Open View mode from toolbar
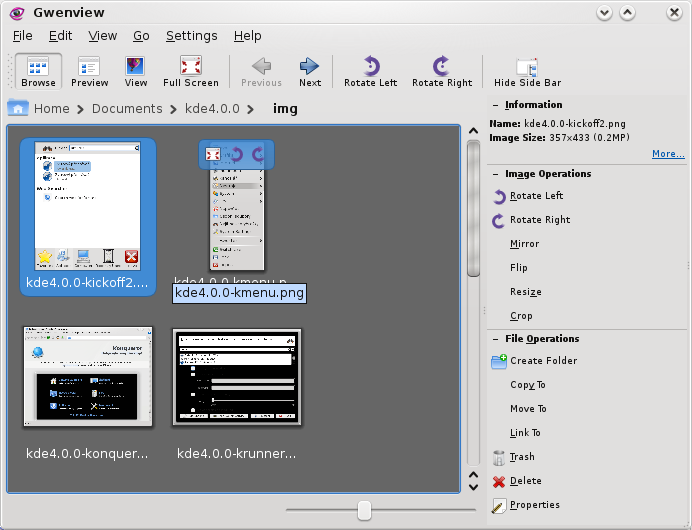This screenshot has width=692, height=530. pos(135,71)
